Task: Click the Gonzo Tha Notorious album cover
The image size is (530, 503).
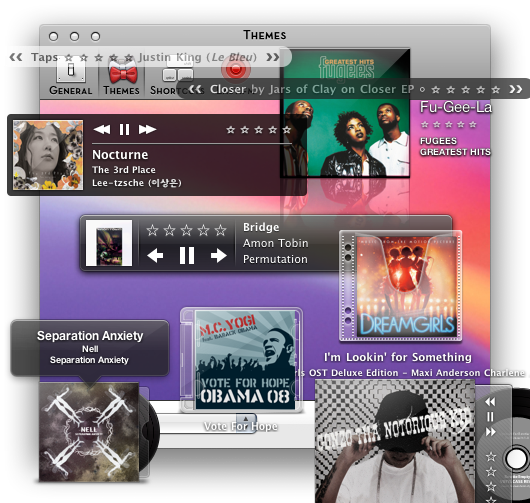Action: click(395, 441)
